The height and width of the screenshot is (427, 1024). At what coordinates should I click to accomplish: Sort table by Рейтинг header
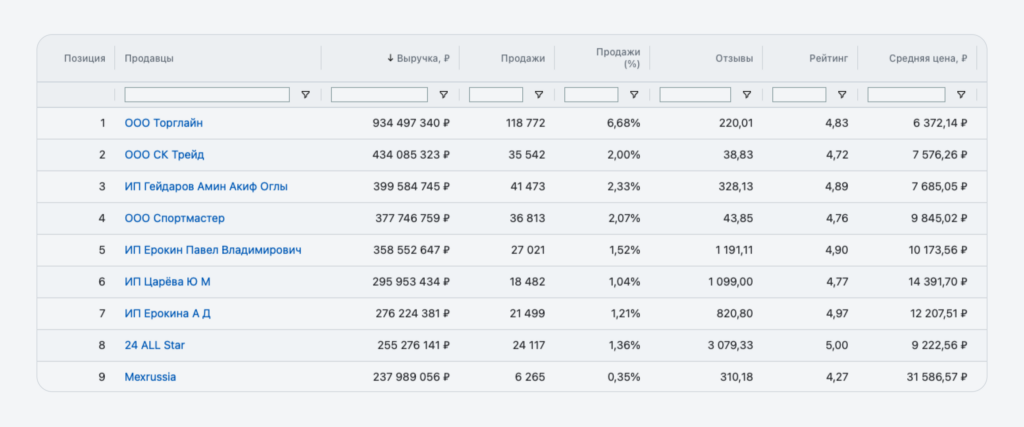click(x=828, y=58)
